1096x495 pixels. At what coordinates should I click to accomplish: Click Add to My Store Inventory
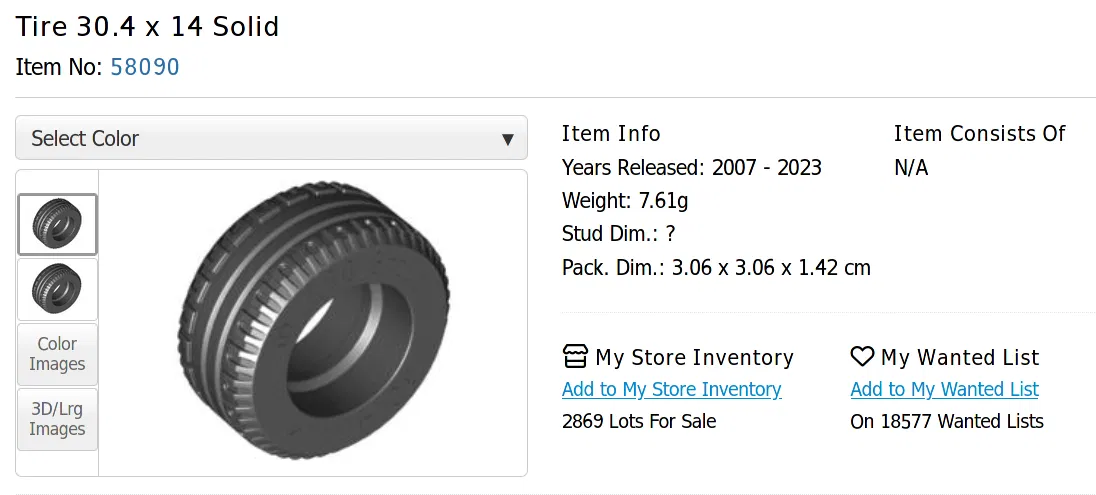(671, 389)
